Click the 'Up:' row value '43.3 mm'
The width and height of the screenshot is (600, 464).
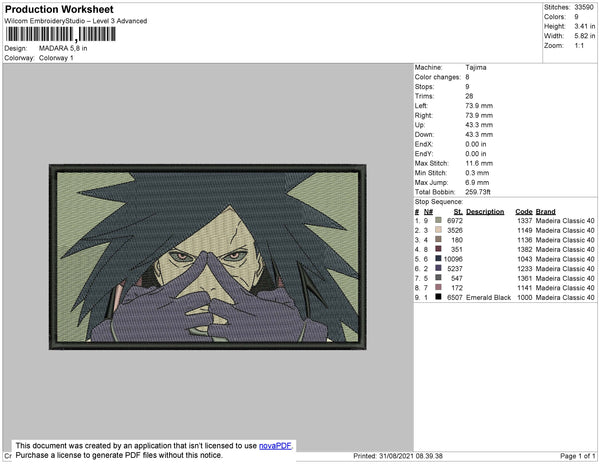[x=479, y=125]
